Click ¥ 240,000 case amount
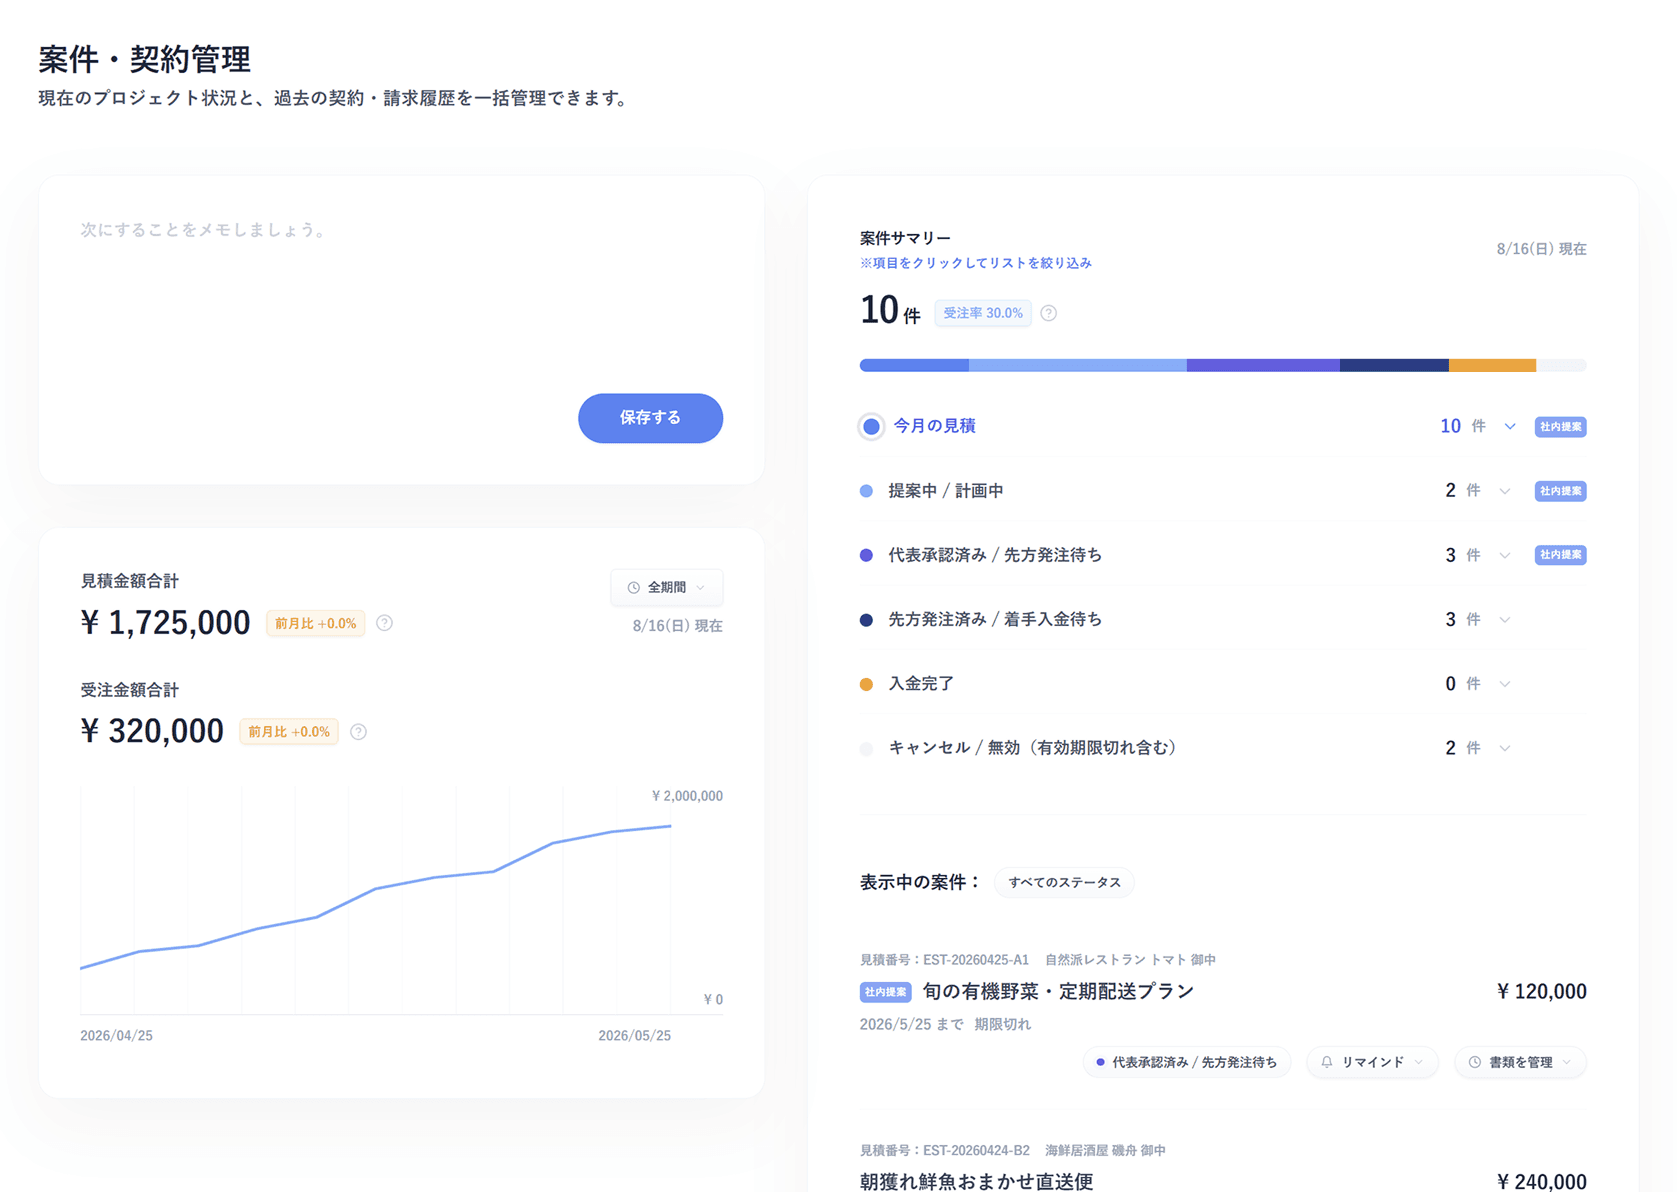The image size is (1677, 1192). tap(1541, 1182)
